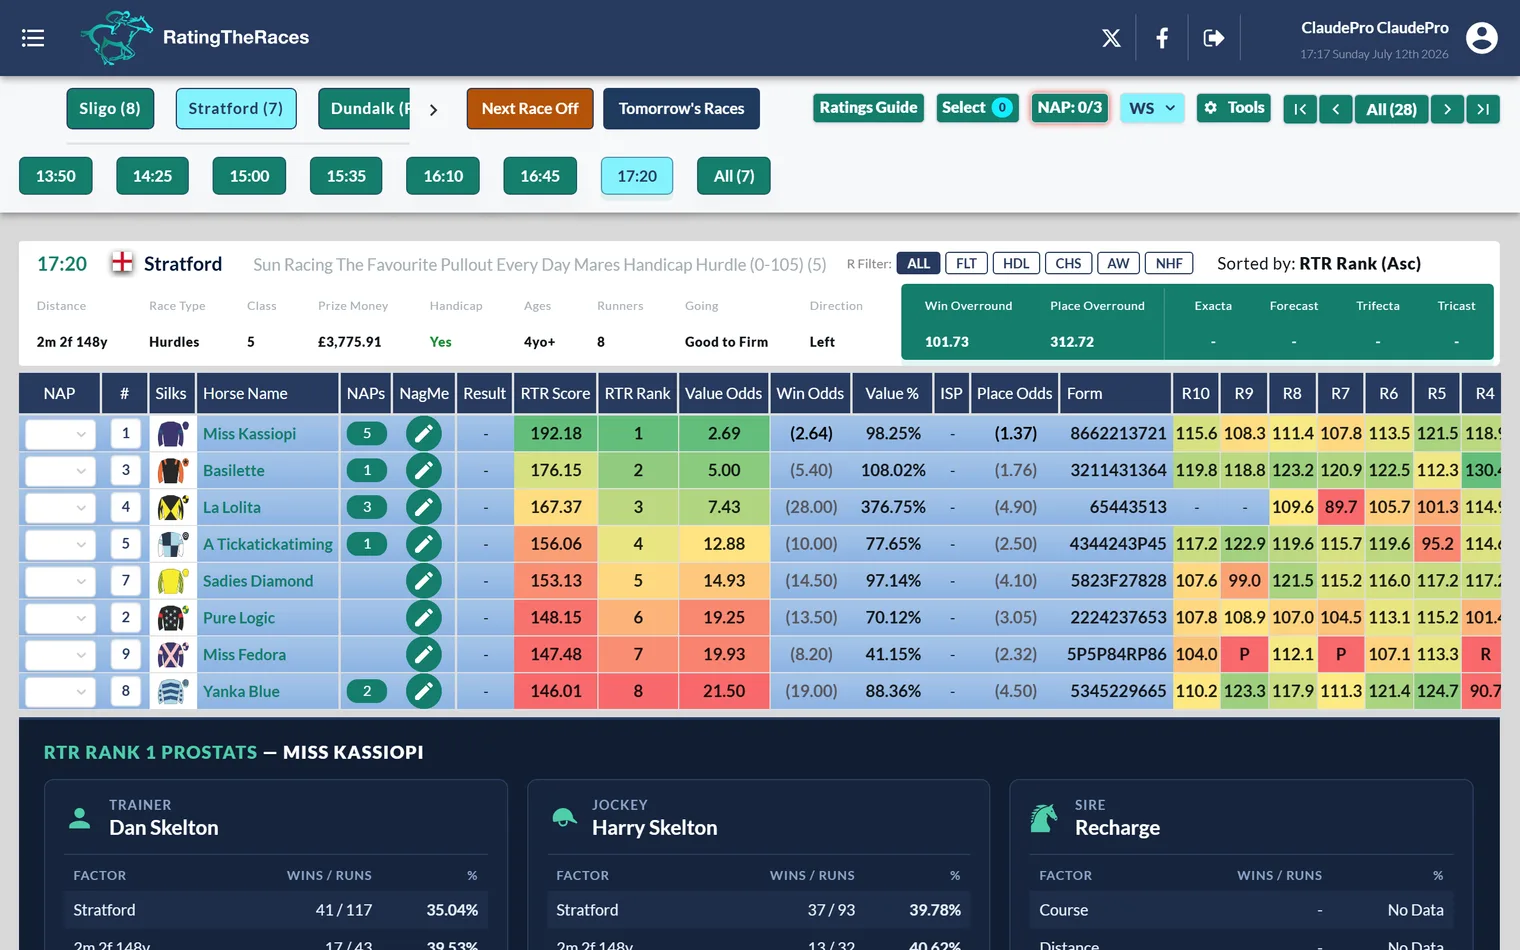Open the Tools menu button
The image size is (1520, 950).
[x=1234, y=108]
